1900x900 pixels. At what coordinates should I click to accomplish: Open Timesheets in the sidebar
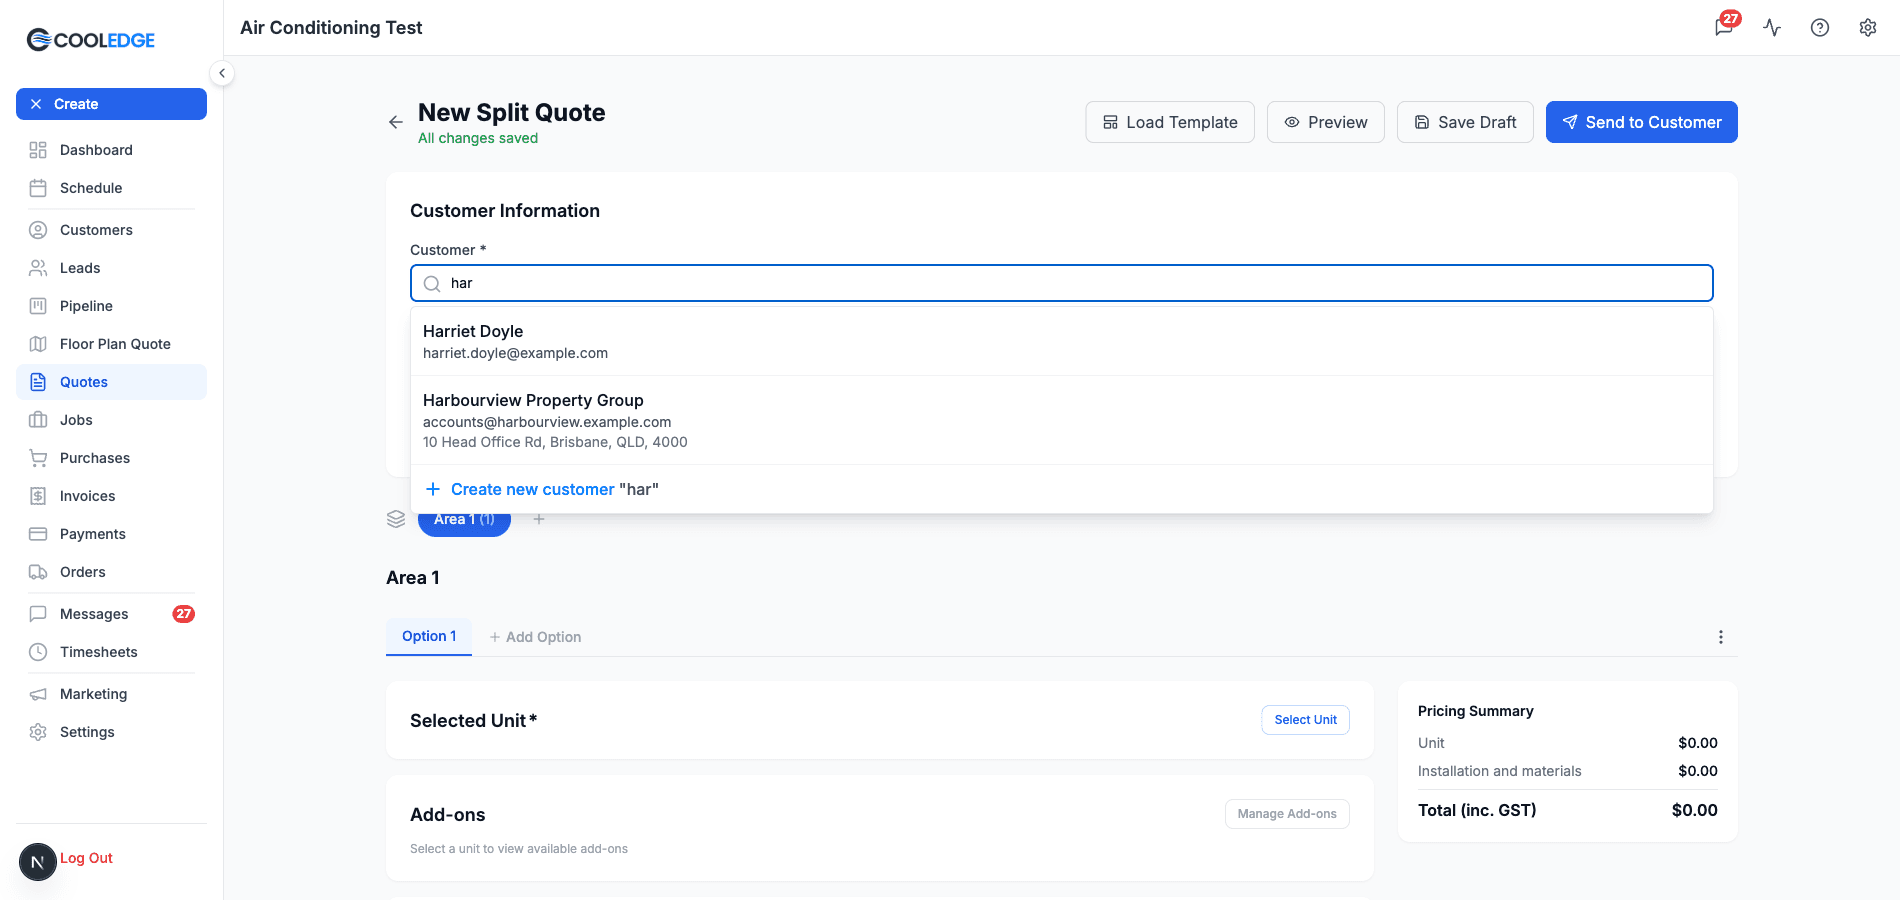click(x=111, y=652)
